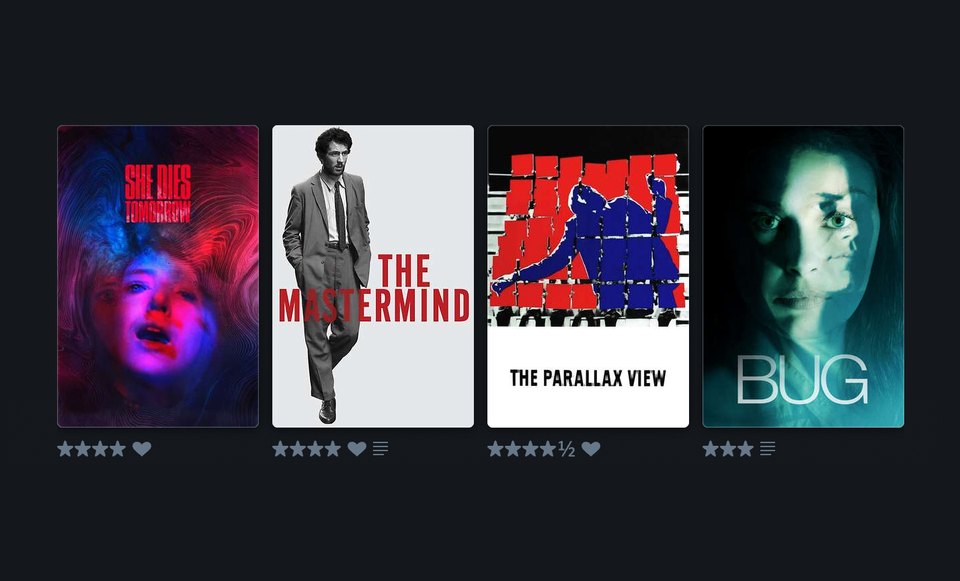This screenshot has width=960, height=581.
Task: Click heart icon under The Mastermind
Action: [x=357, y=449]
